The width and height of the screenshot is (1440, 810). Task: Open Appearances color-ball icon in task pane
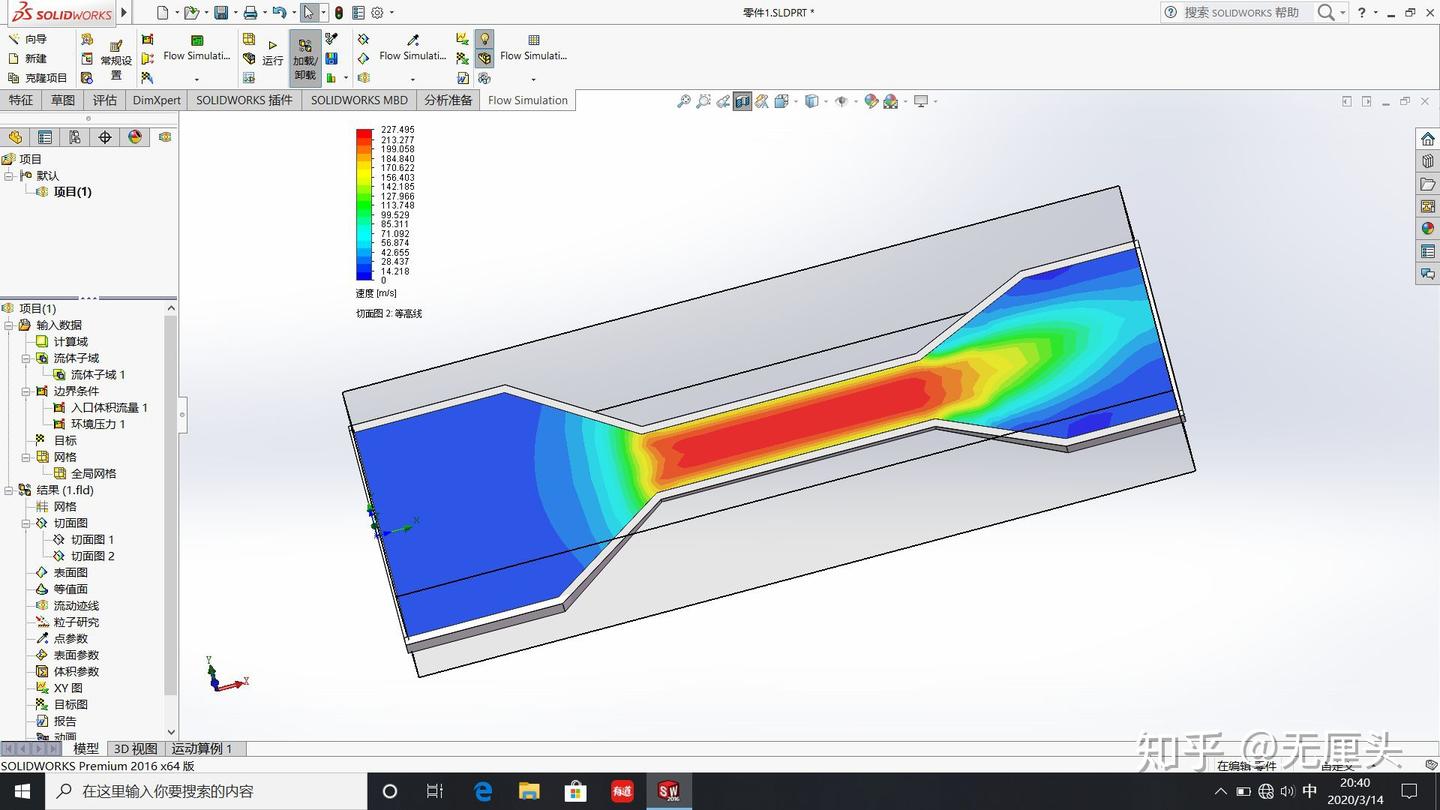tap(1428, 228)
